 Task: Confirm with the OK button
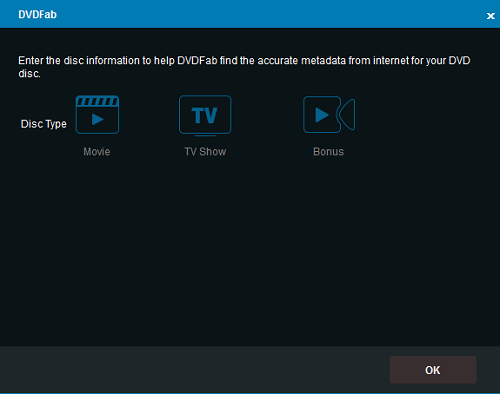(x=433, y=370)
